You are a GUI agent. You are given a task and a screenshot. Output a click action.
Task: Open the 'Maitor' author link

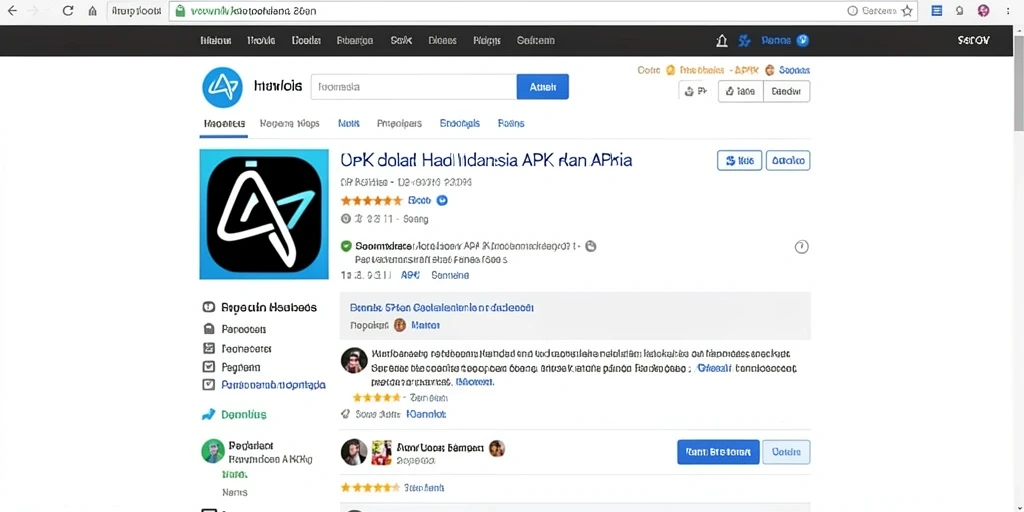coord(424,325)
